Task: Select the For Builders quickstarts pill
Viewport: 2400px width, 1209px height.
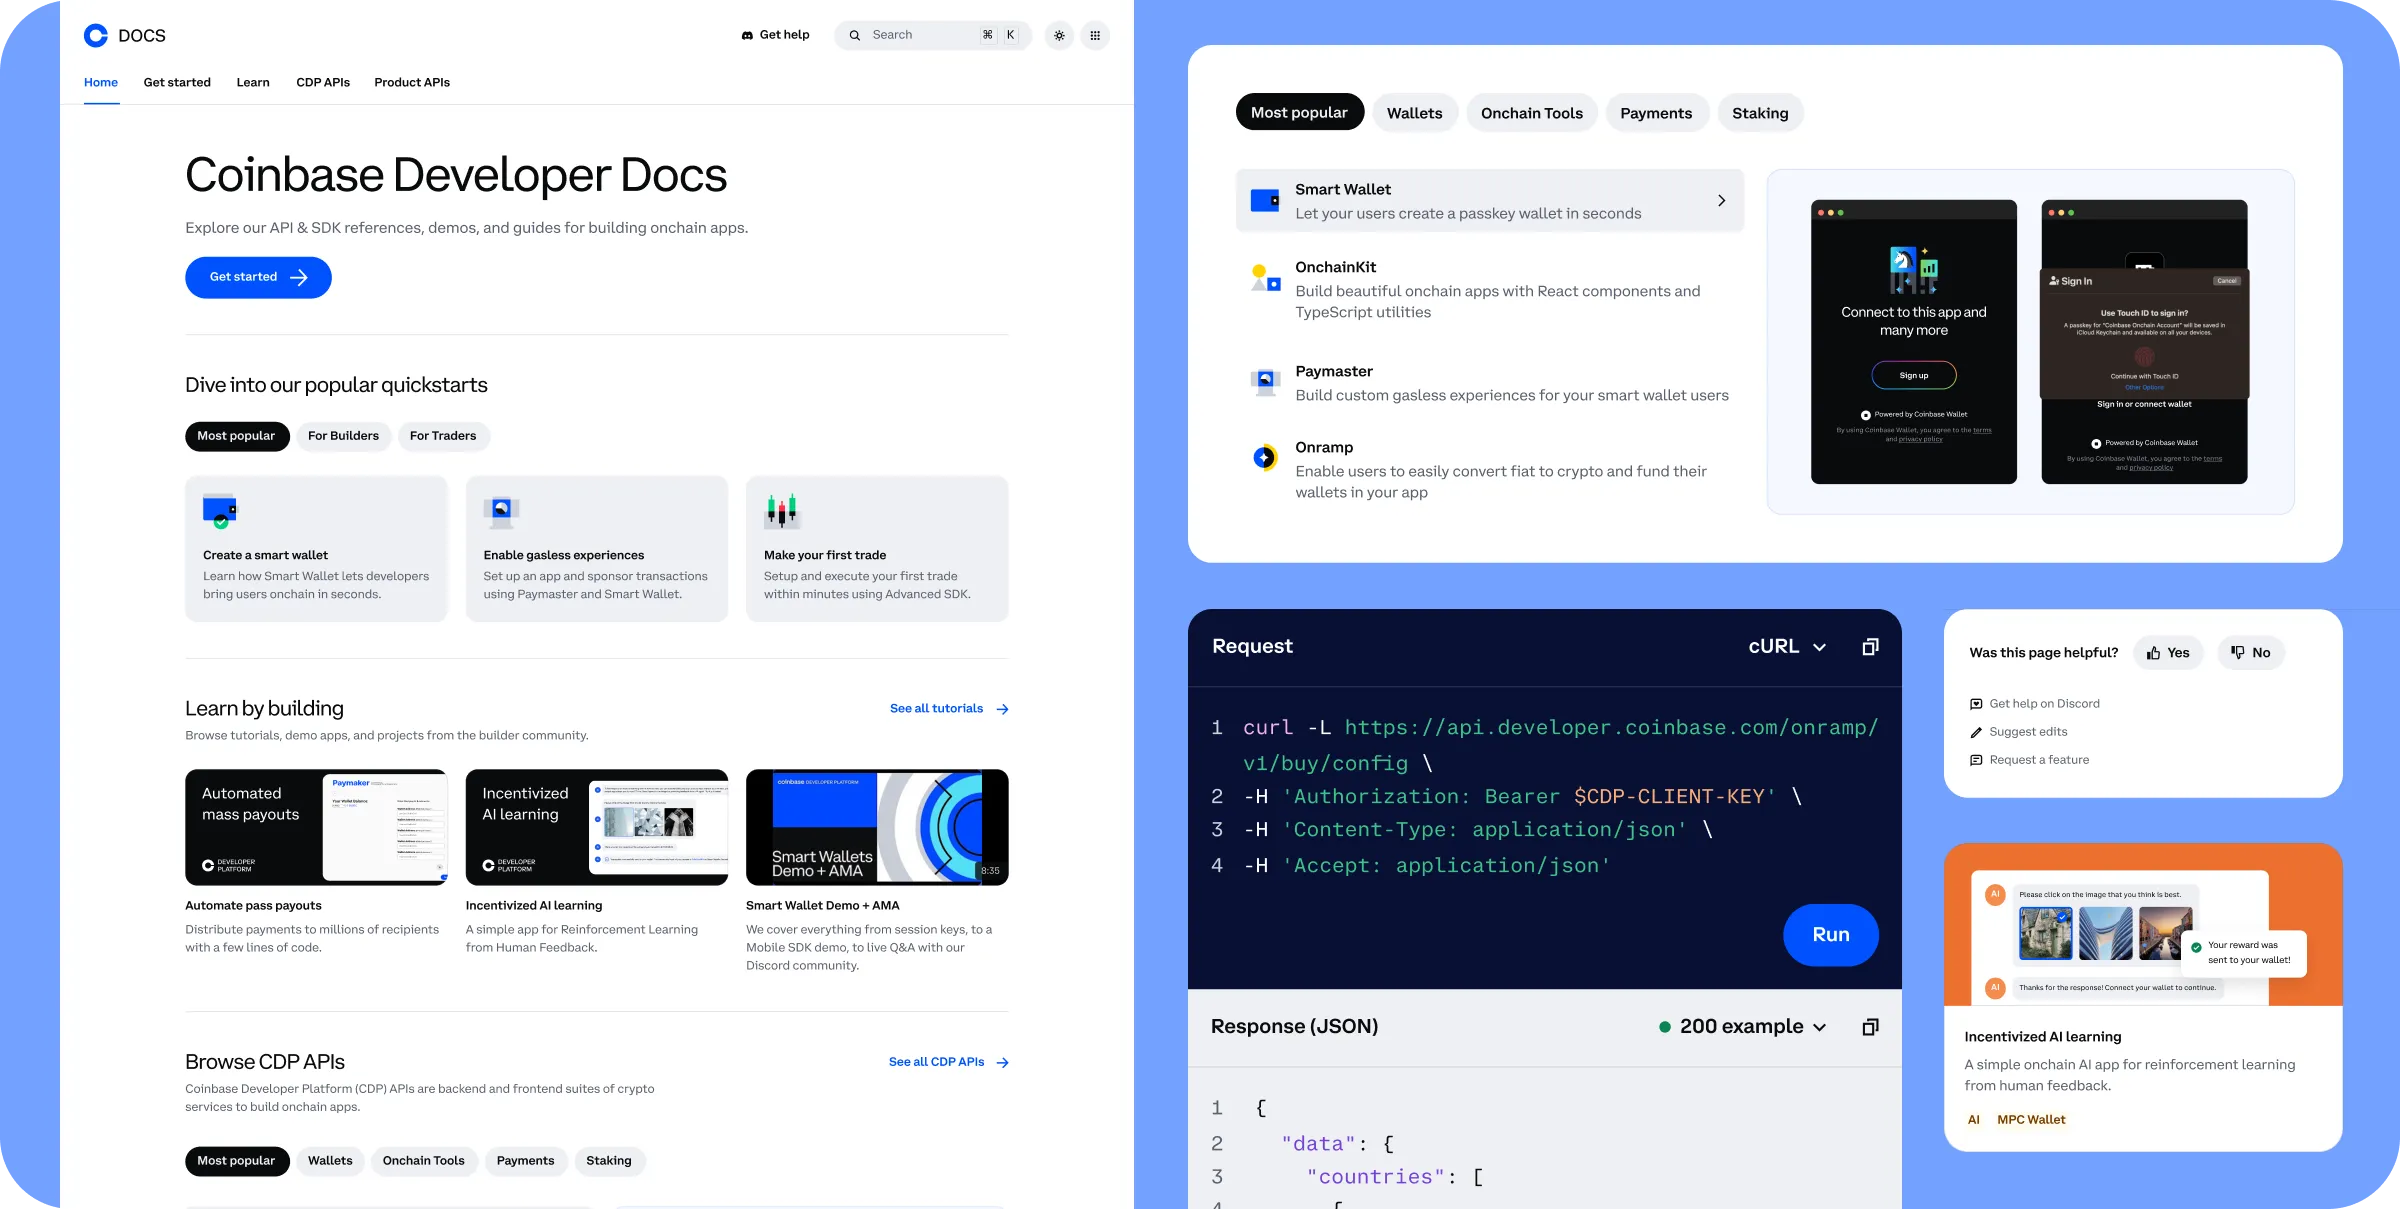Action: [343, 436]
